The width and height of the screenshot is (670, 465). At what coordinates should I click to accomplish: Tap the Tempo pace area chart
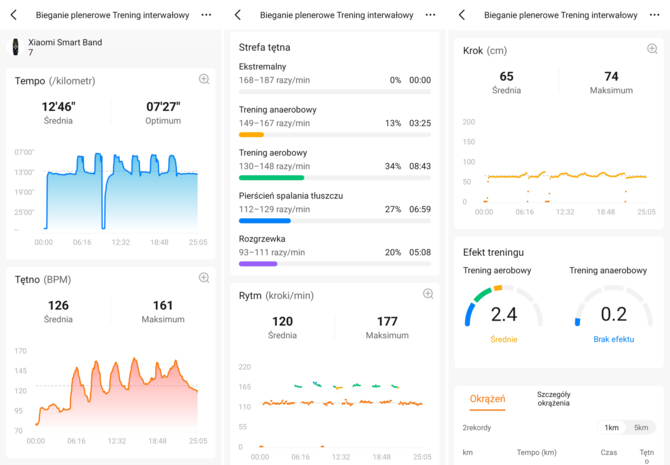point(122,191)
